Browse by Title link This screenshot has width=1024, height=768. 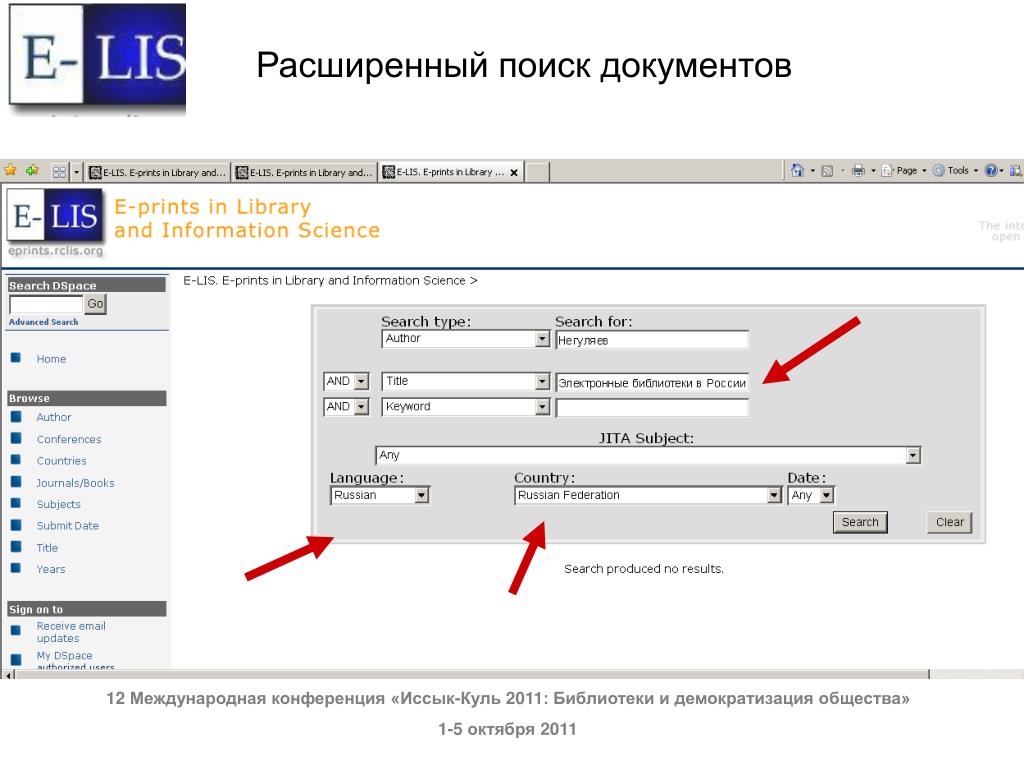pos(47,548)
